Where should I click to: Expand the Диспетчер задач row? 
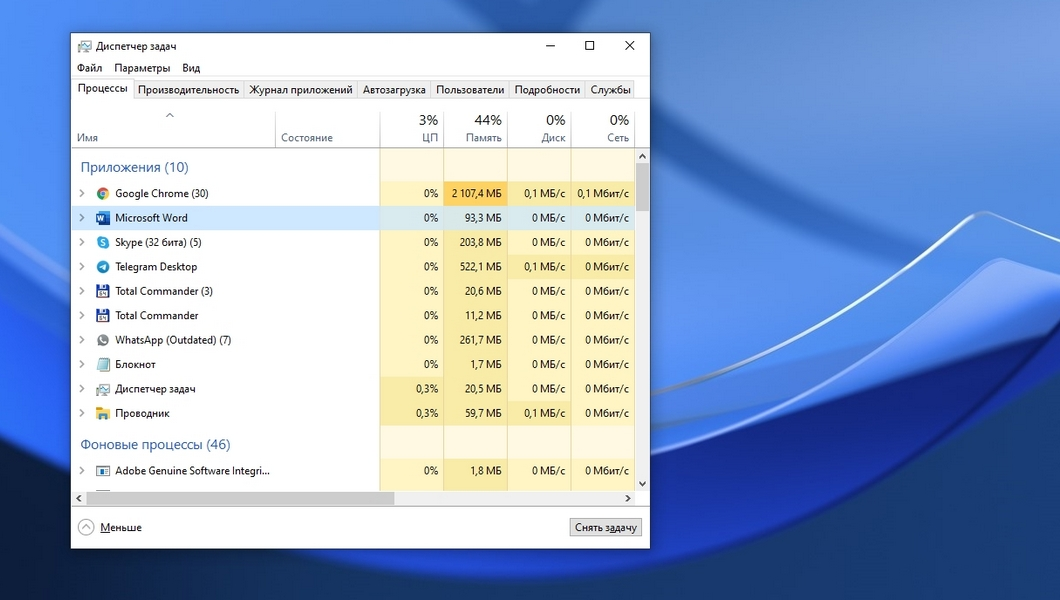tap(82, 389)
